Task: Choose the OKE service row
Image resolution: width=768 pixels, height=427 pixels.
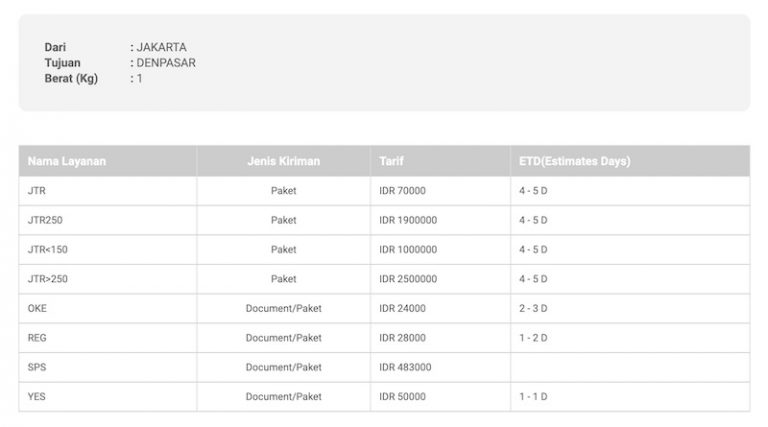Action: pos(37,308)
